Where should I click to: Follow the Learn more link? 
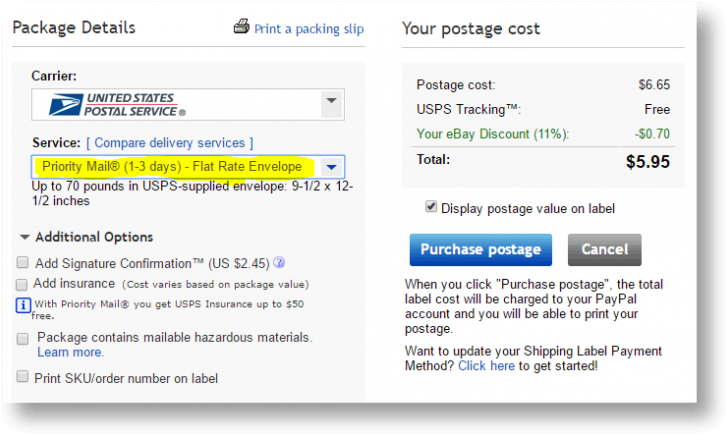click(x=70, y=352)
